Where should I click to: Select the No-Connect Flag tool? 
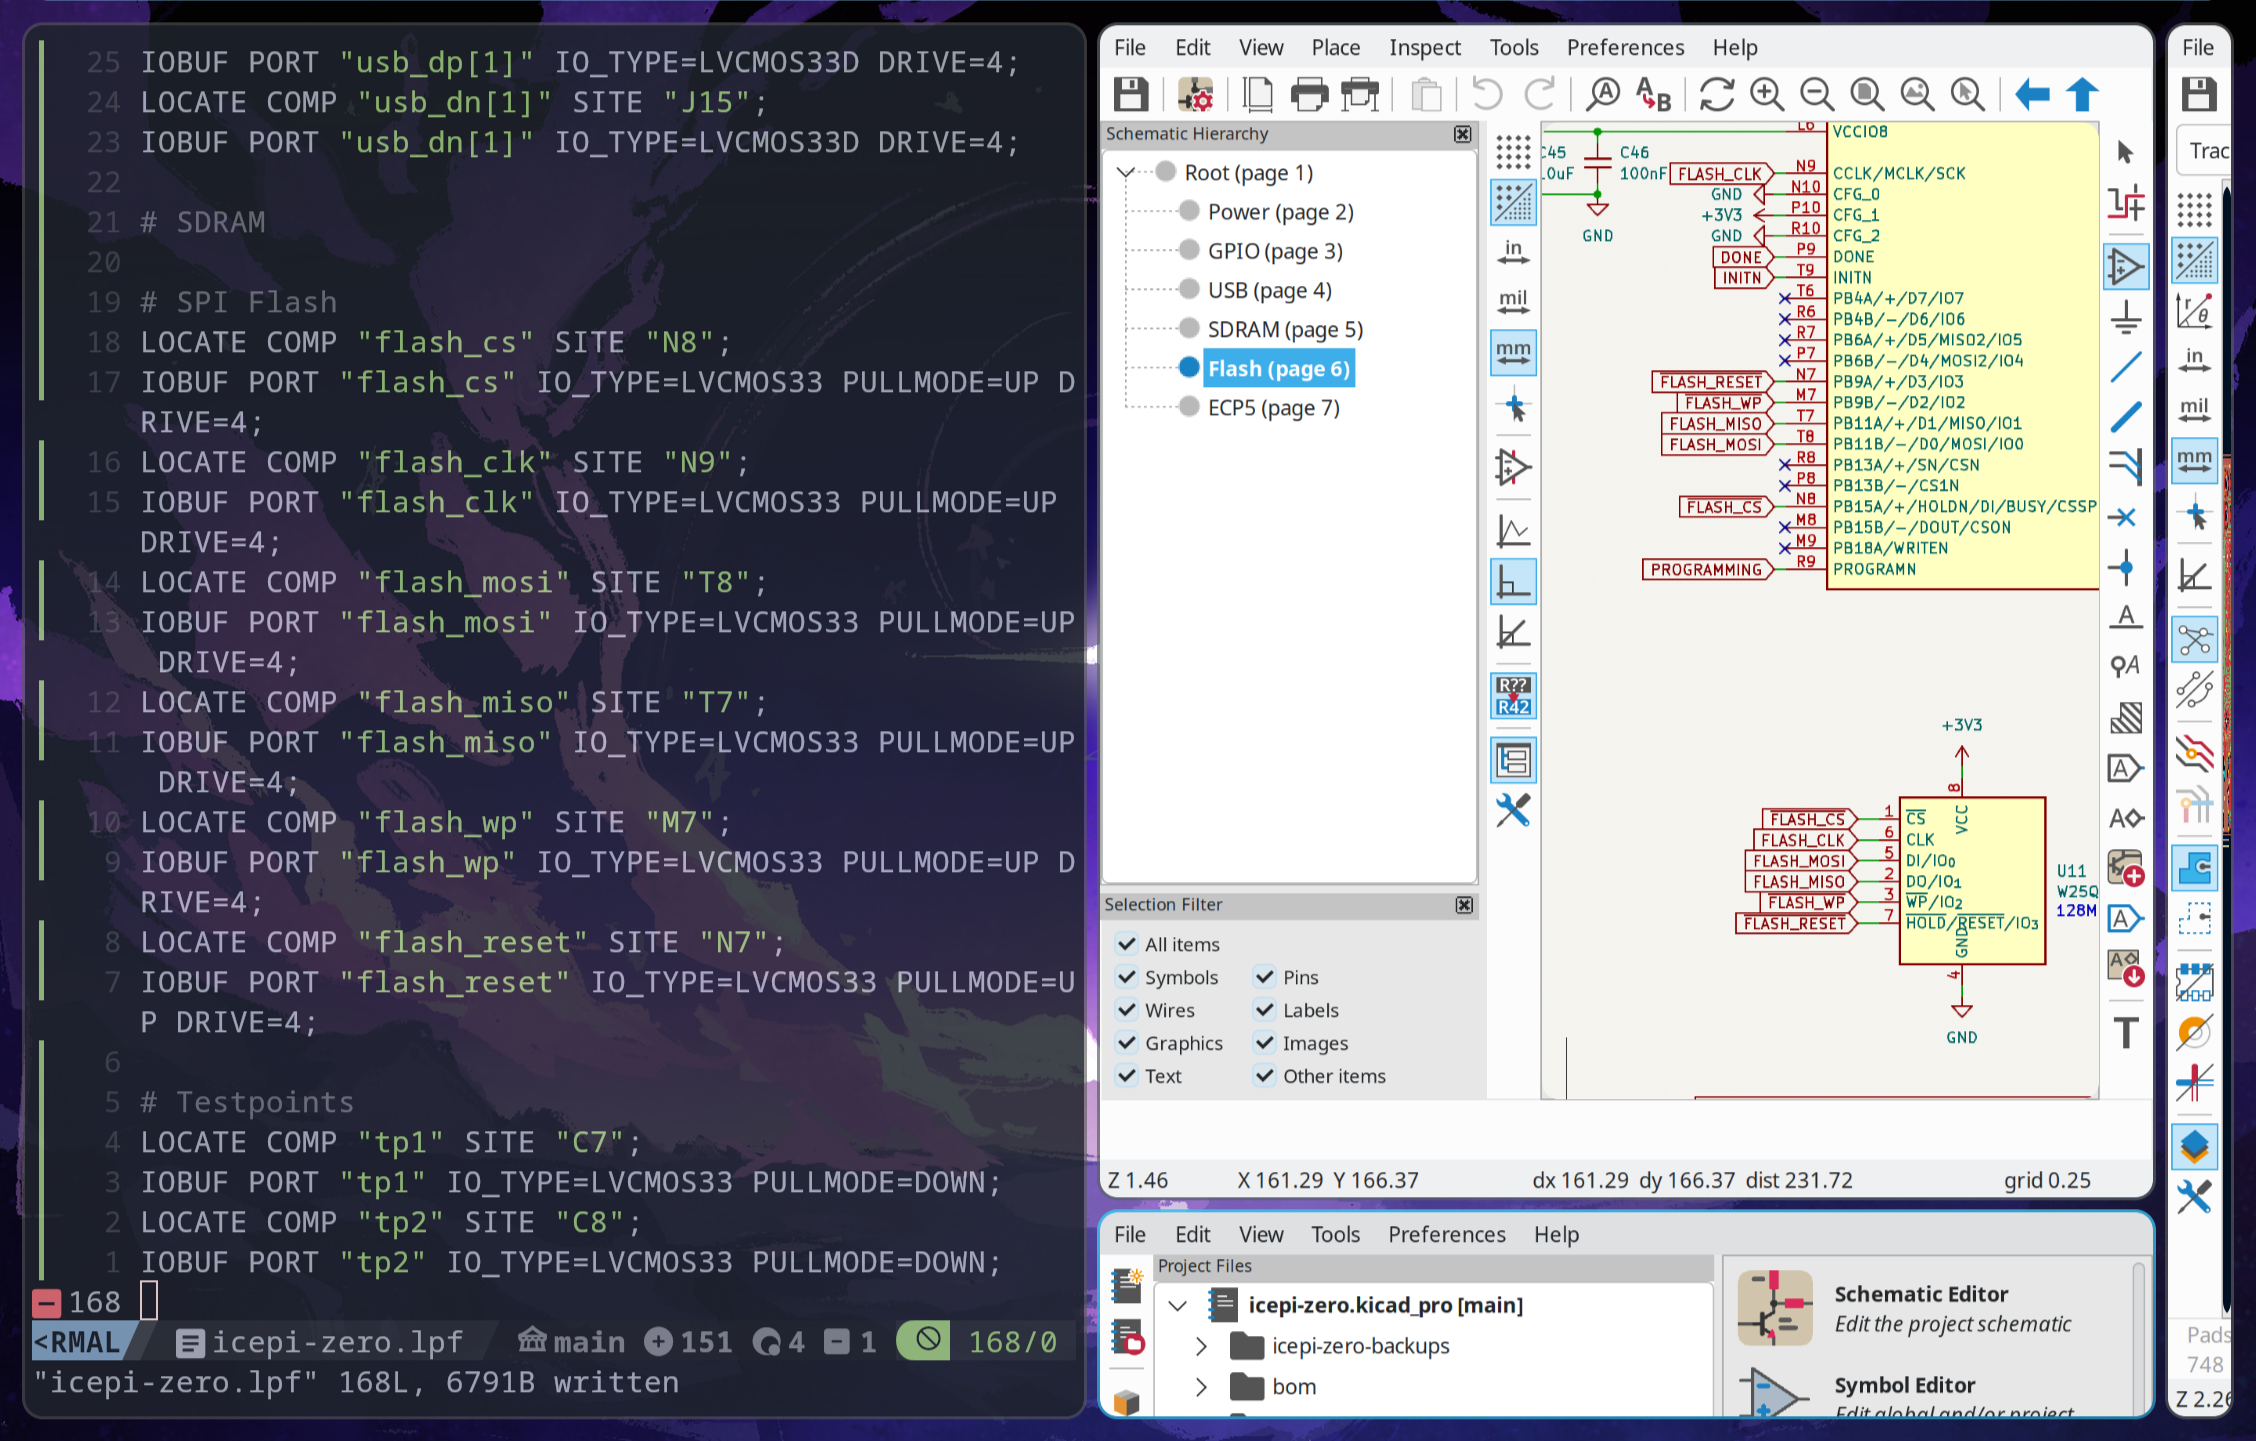pos(2126,517)
